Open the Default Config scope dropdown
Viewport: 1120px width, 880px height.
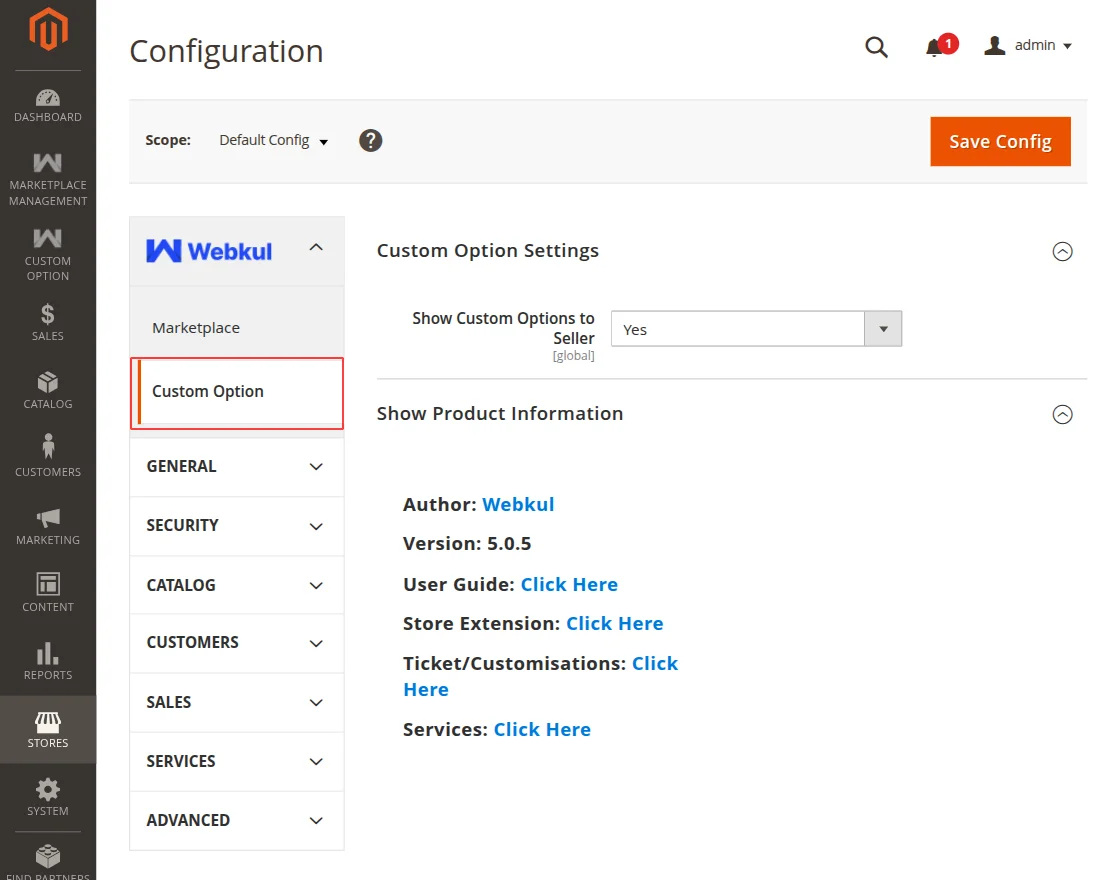(273, 141)
